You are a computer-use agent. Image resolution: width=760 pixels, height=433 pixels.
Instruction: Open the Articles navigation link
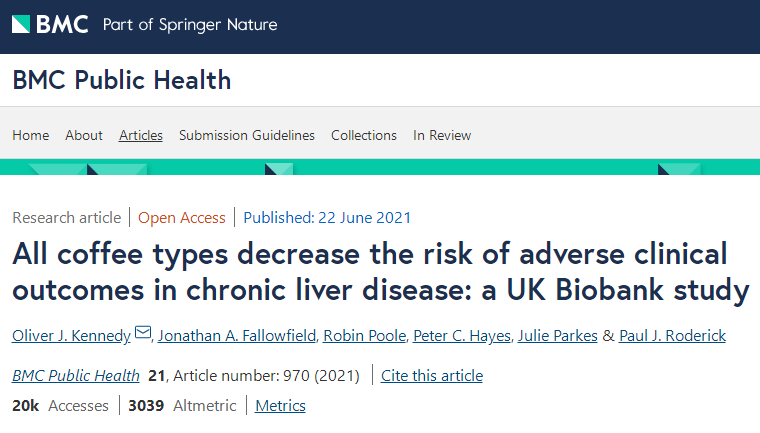point(141,135)
